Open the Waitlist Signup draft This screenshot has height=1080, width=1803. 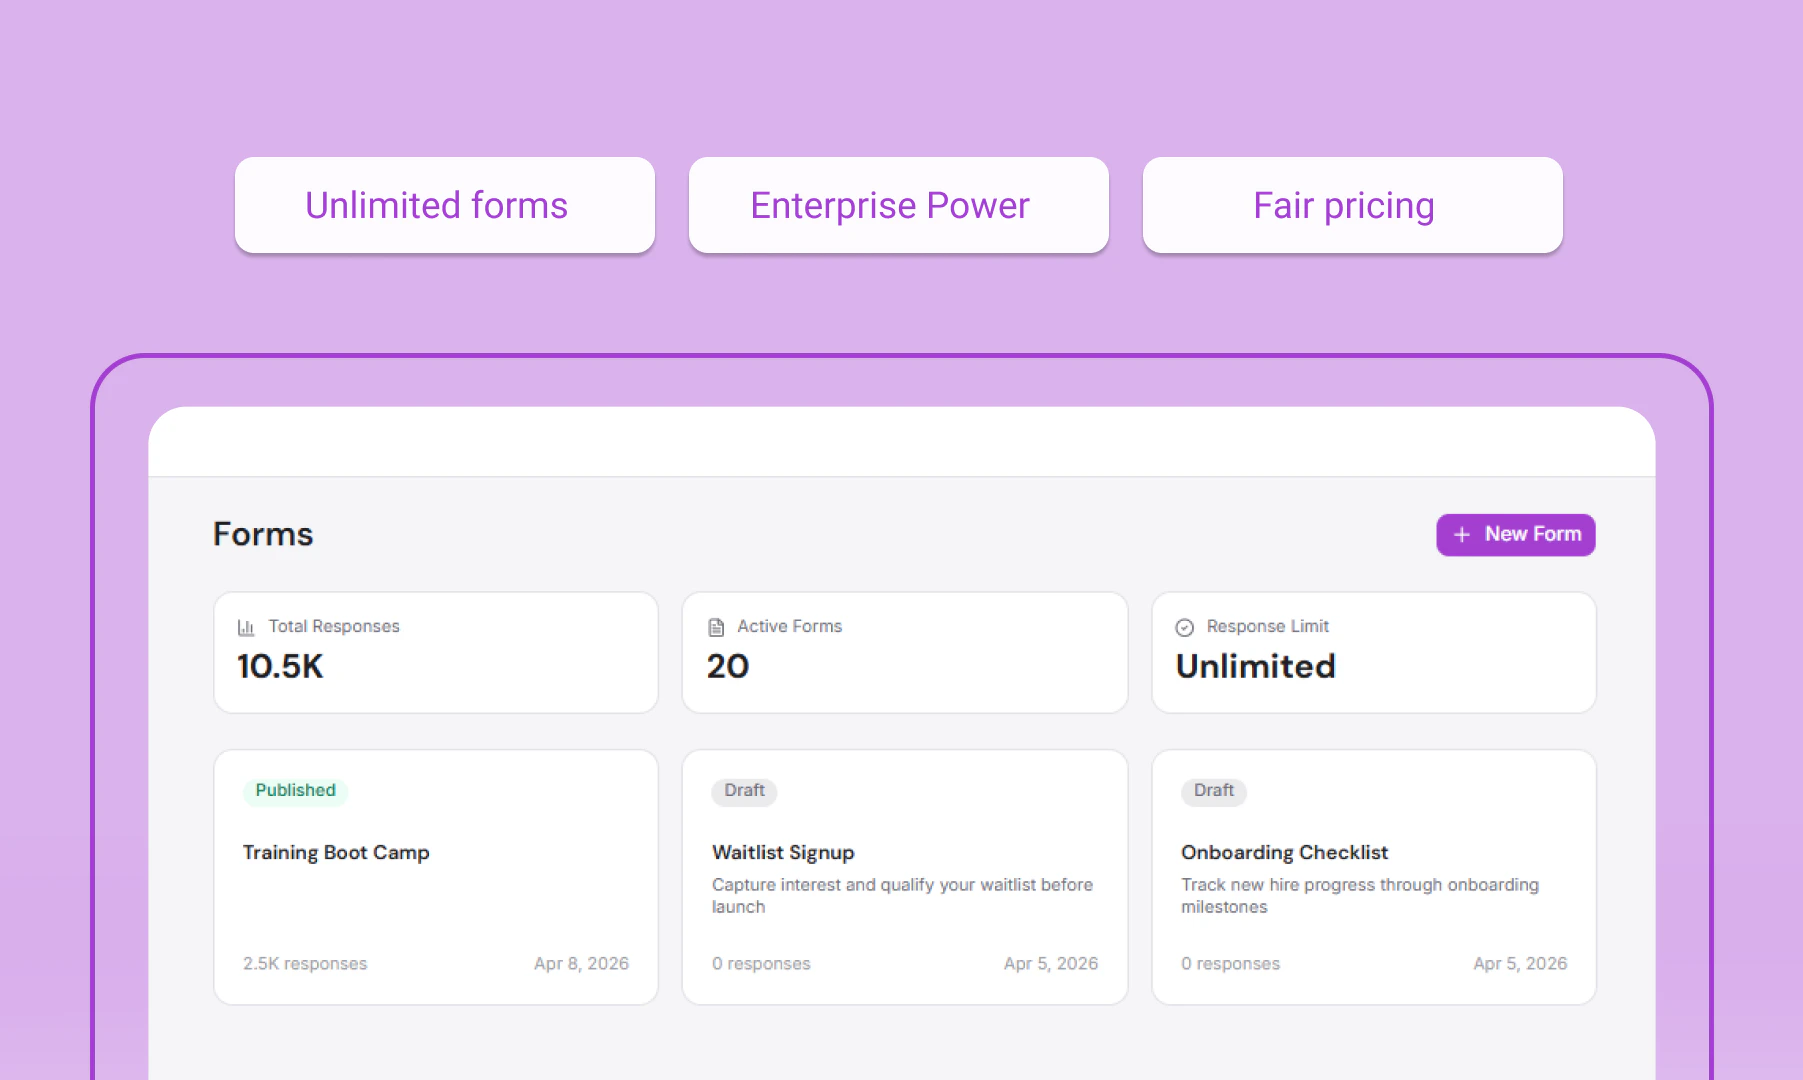(x=904, y=876)
